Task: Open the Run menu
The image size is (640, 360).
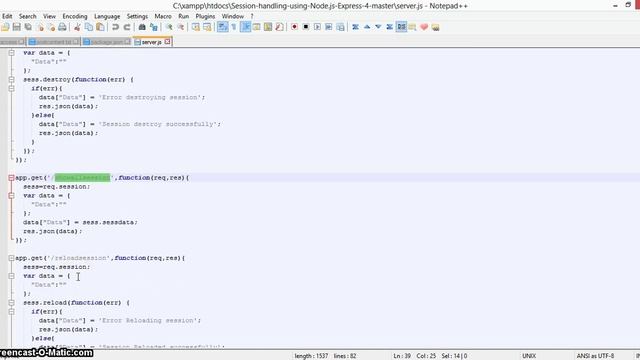Action: (184, 16)
